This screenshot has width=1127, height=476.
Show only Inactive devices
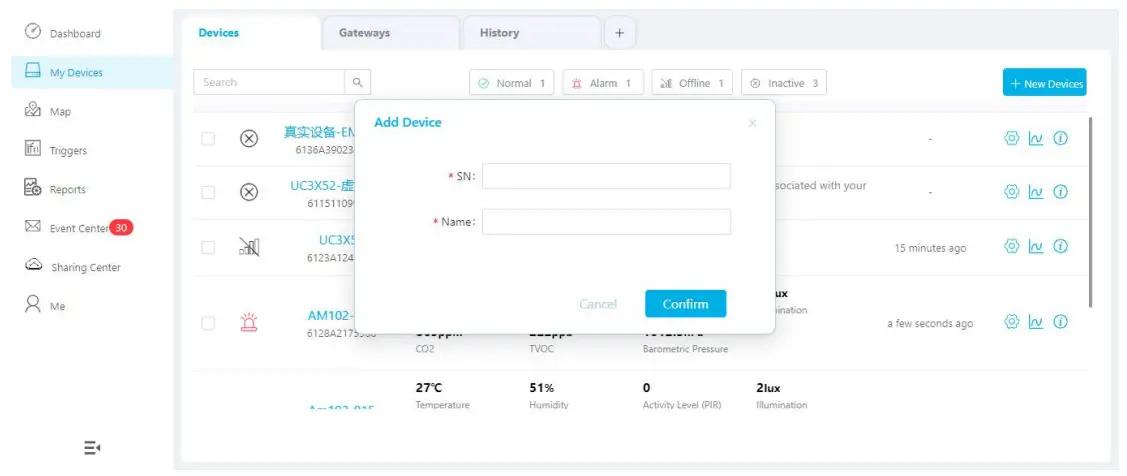[x=784, y=83]
